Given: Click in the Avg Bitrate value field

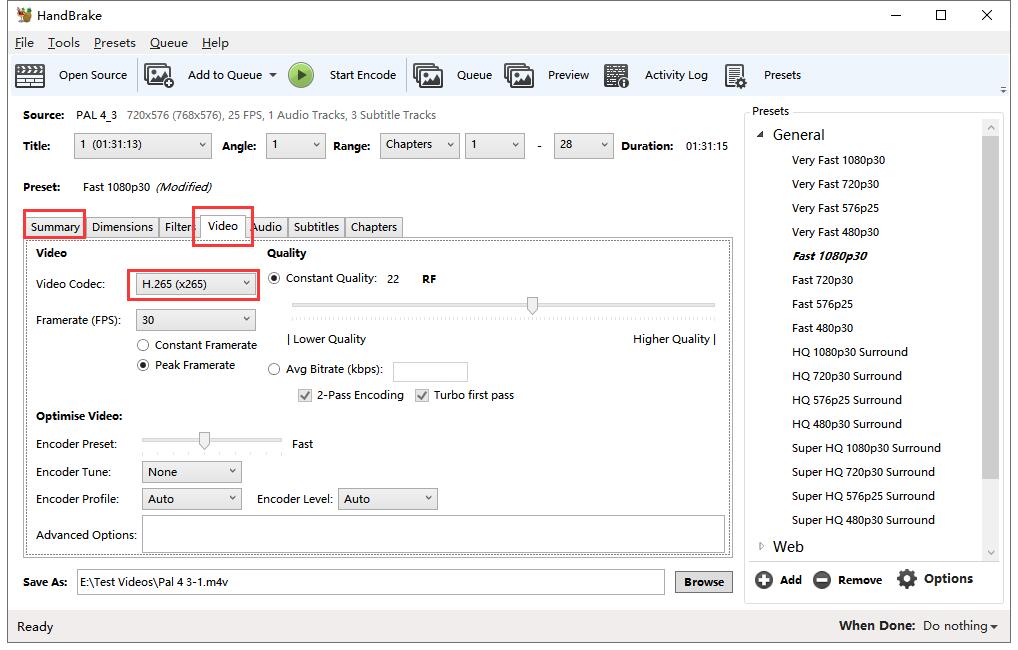Looking at the screenshot, I should coord(430,371).
